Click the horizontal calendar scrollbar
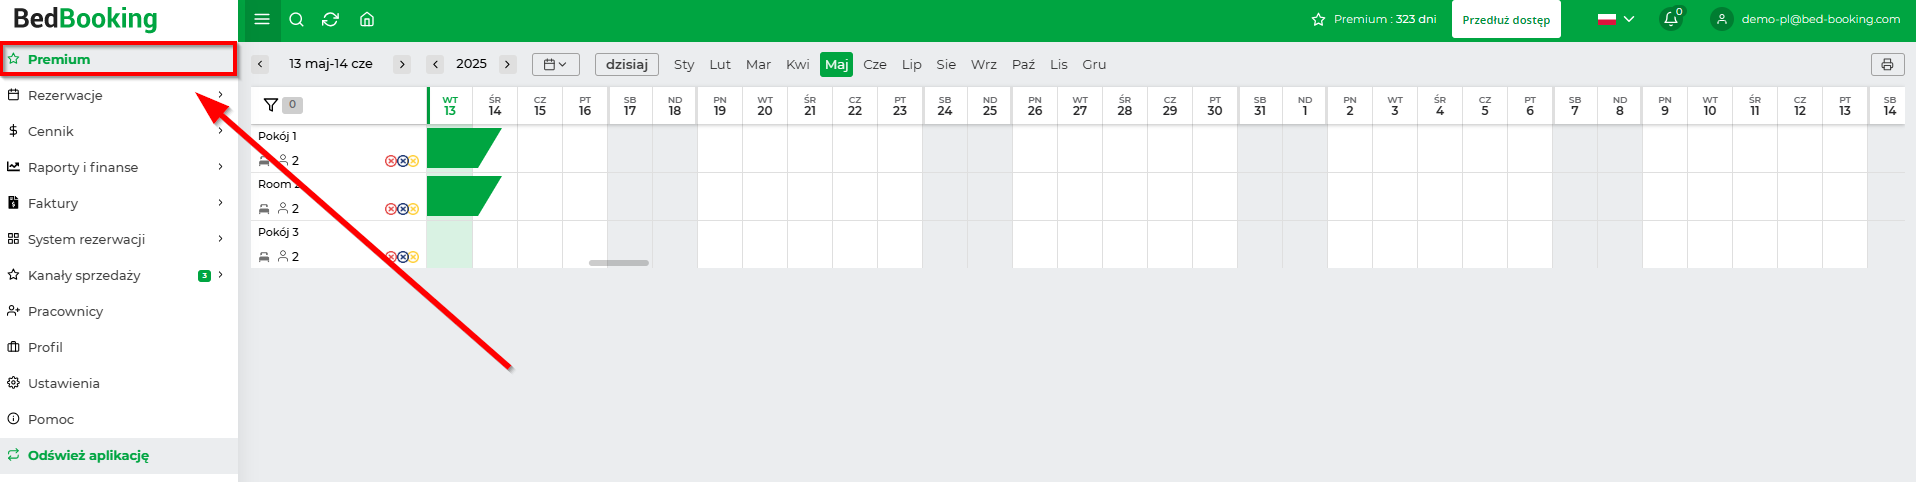 coord(618,263)
